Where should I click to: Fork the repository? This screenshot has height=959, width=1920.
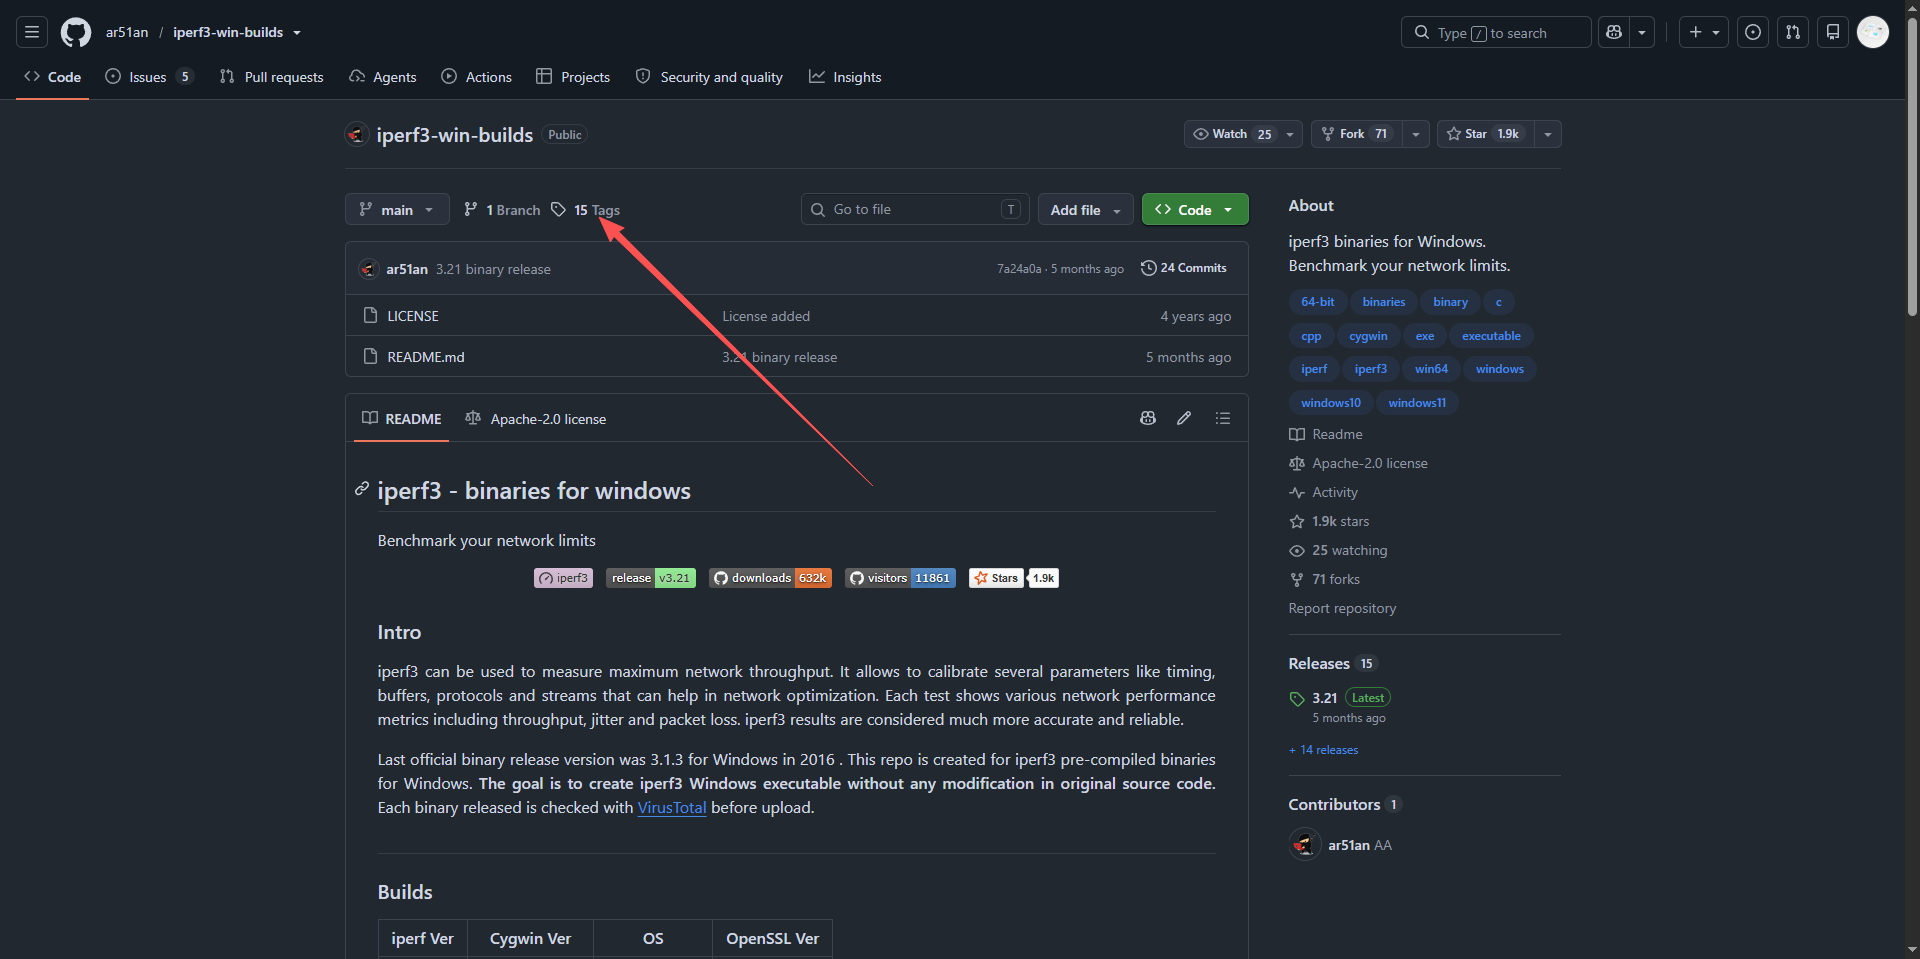(1356, 134)
